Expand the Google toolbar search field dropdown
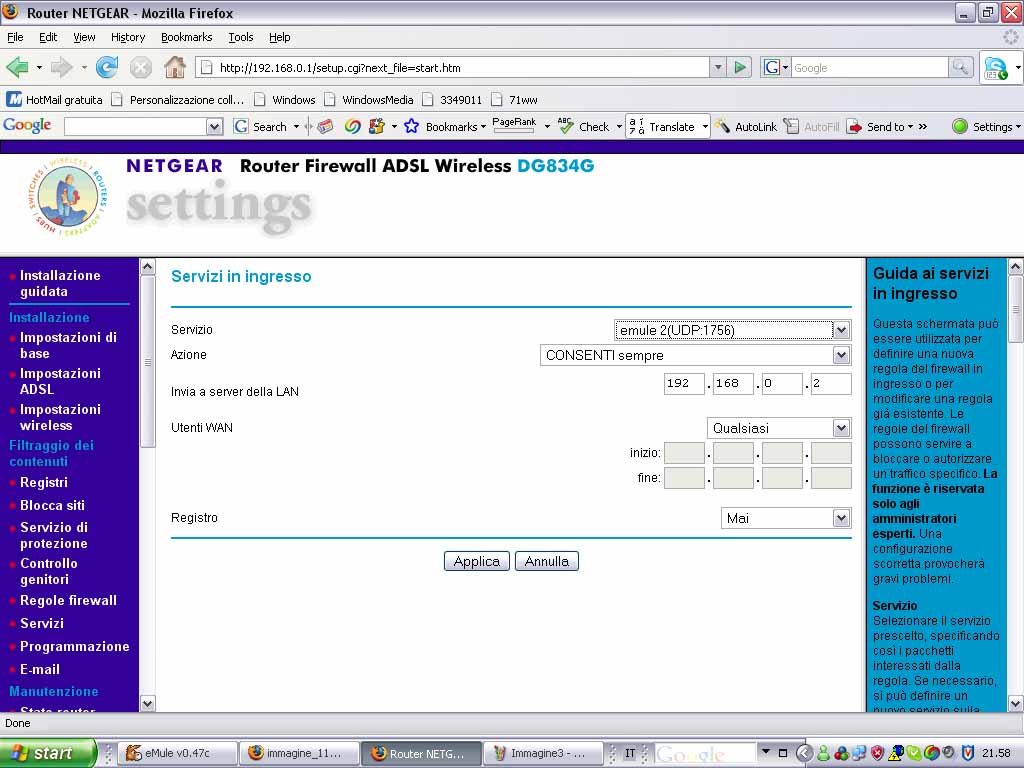Viewport: 1024px width, 768px height. 214,127
